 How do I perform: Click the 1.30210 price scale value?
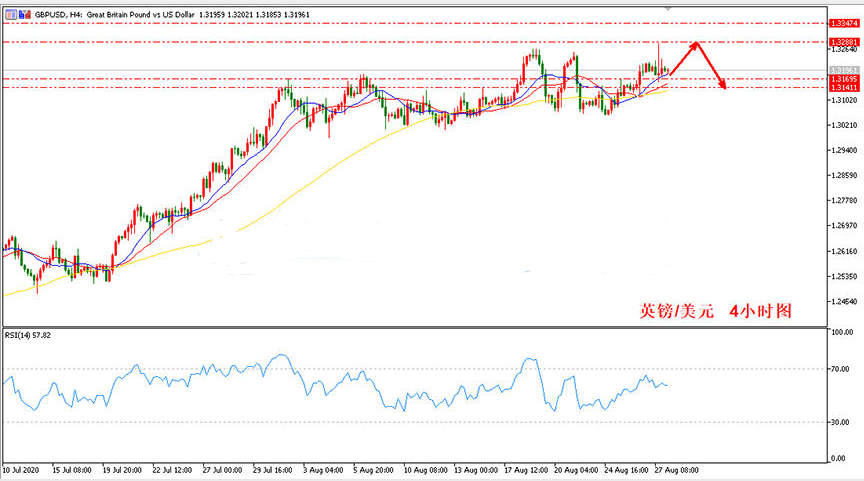844,125
